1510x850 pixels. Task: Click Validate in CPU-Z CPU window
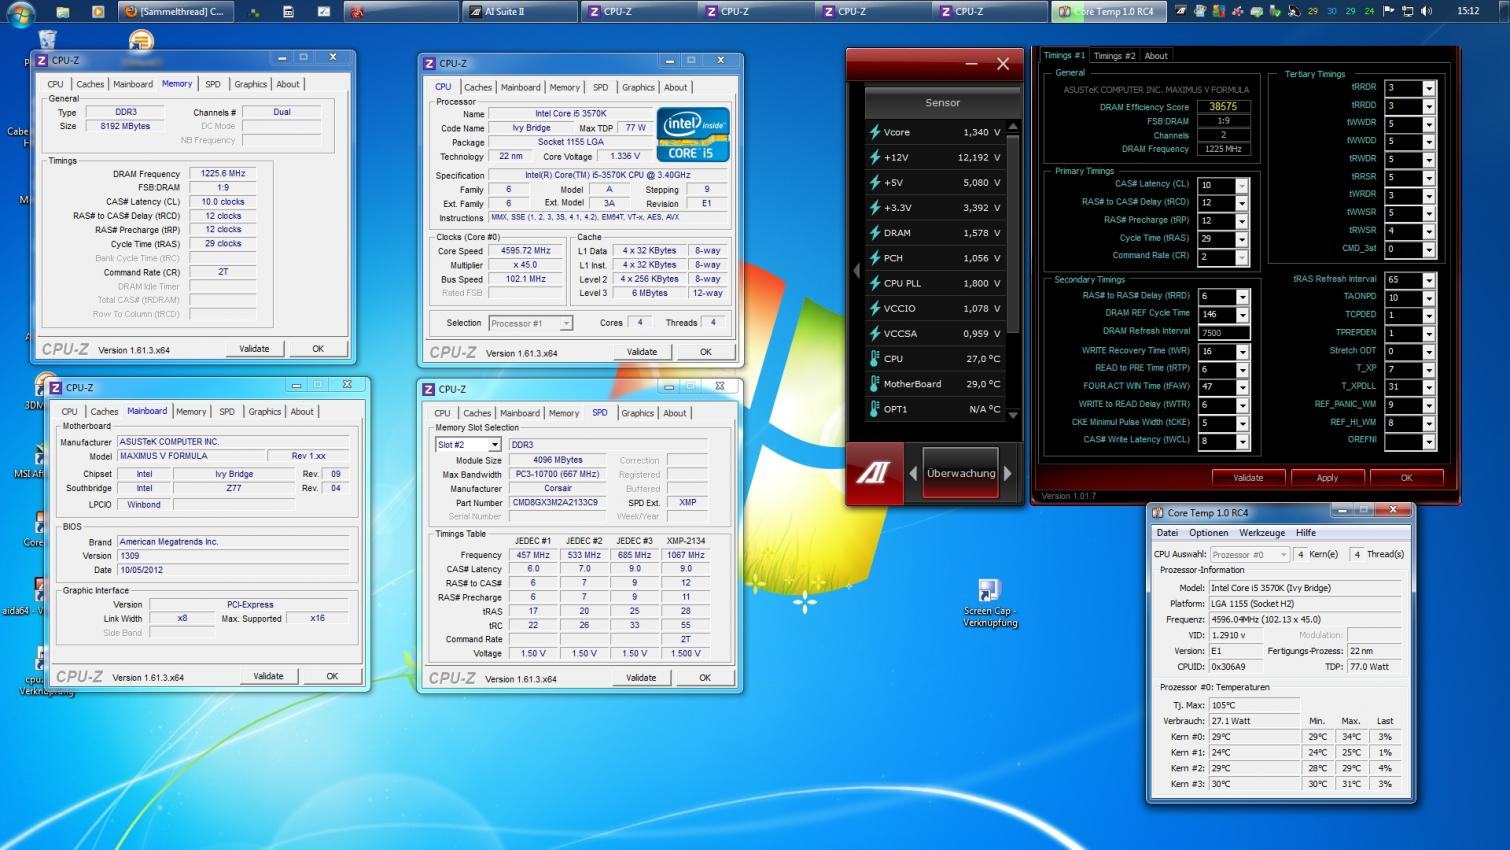click(642, 352)
